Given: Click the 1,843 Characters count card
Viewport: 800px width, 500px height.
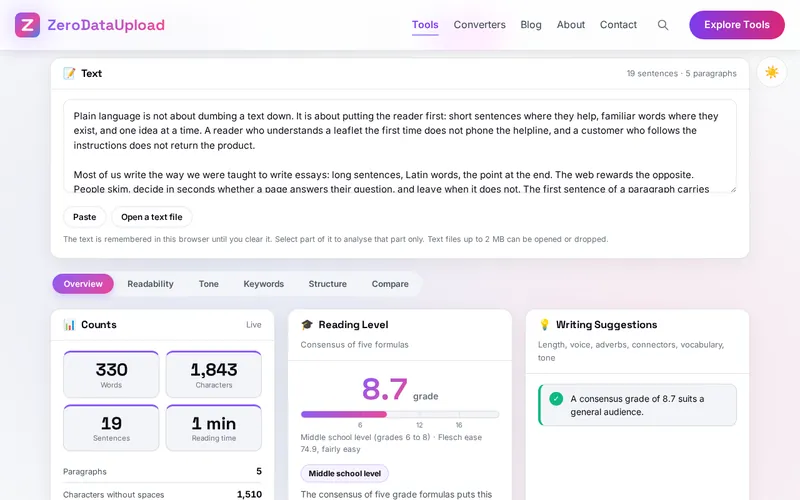Looking at the screenshot, I should click(214, 374).
